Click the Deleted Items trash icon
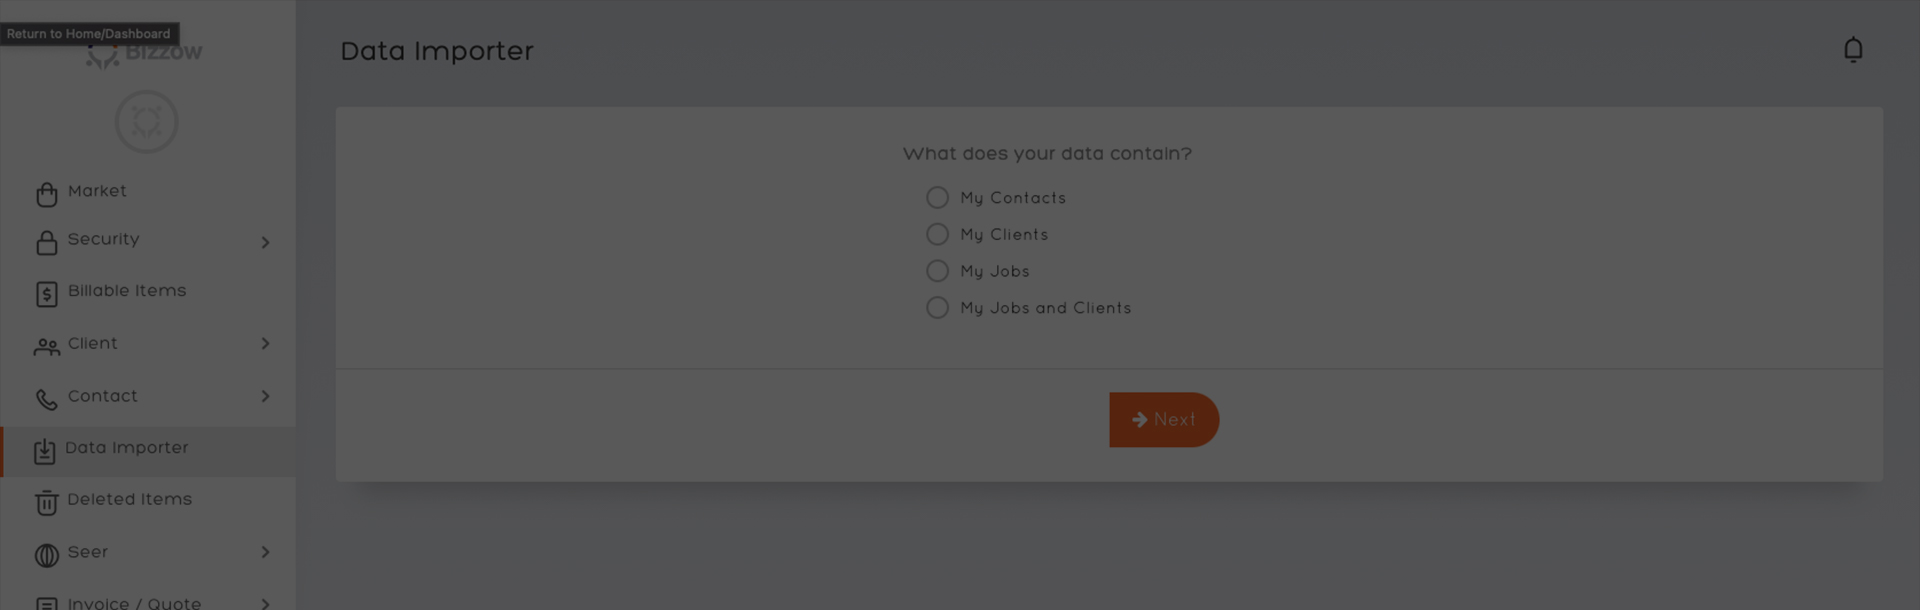 47,503
